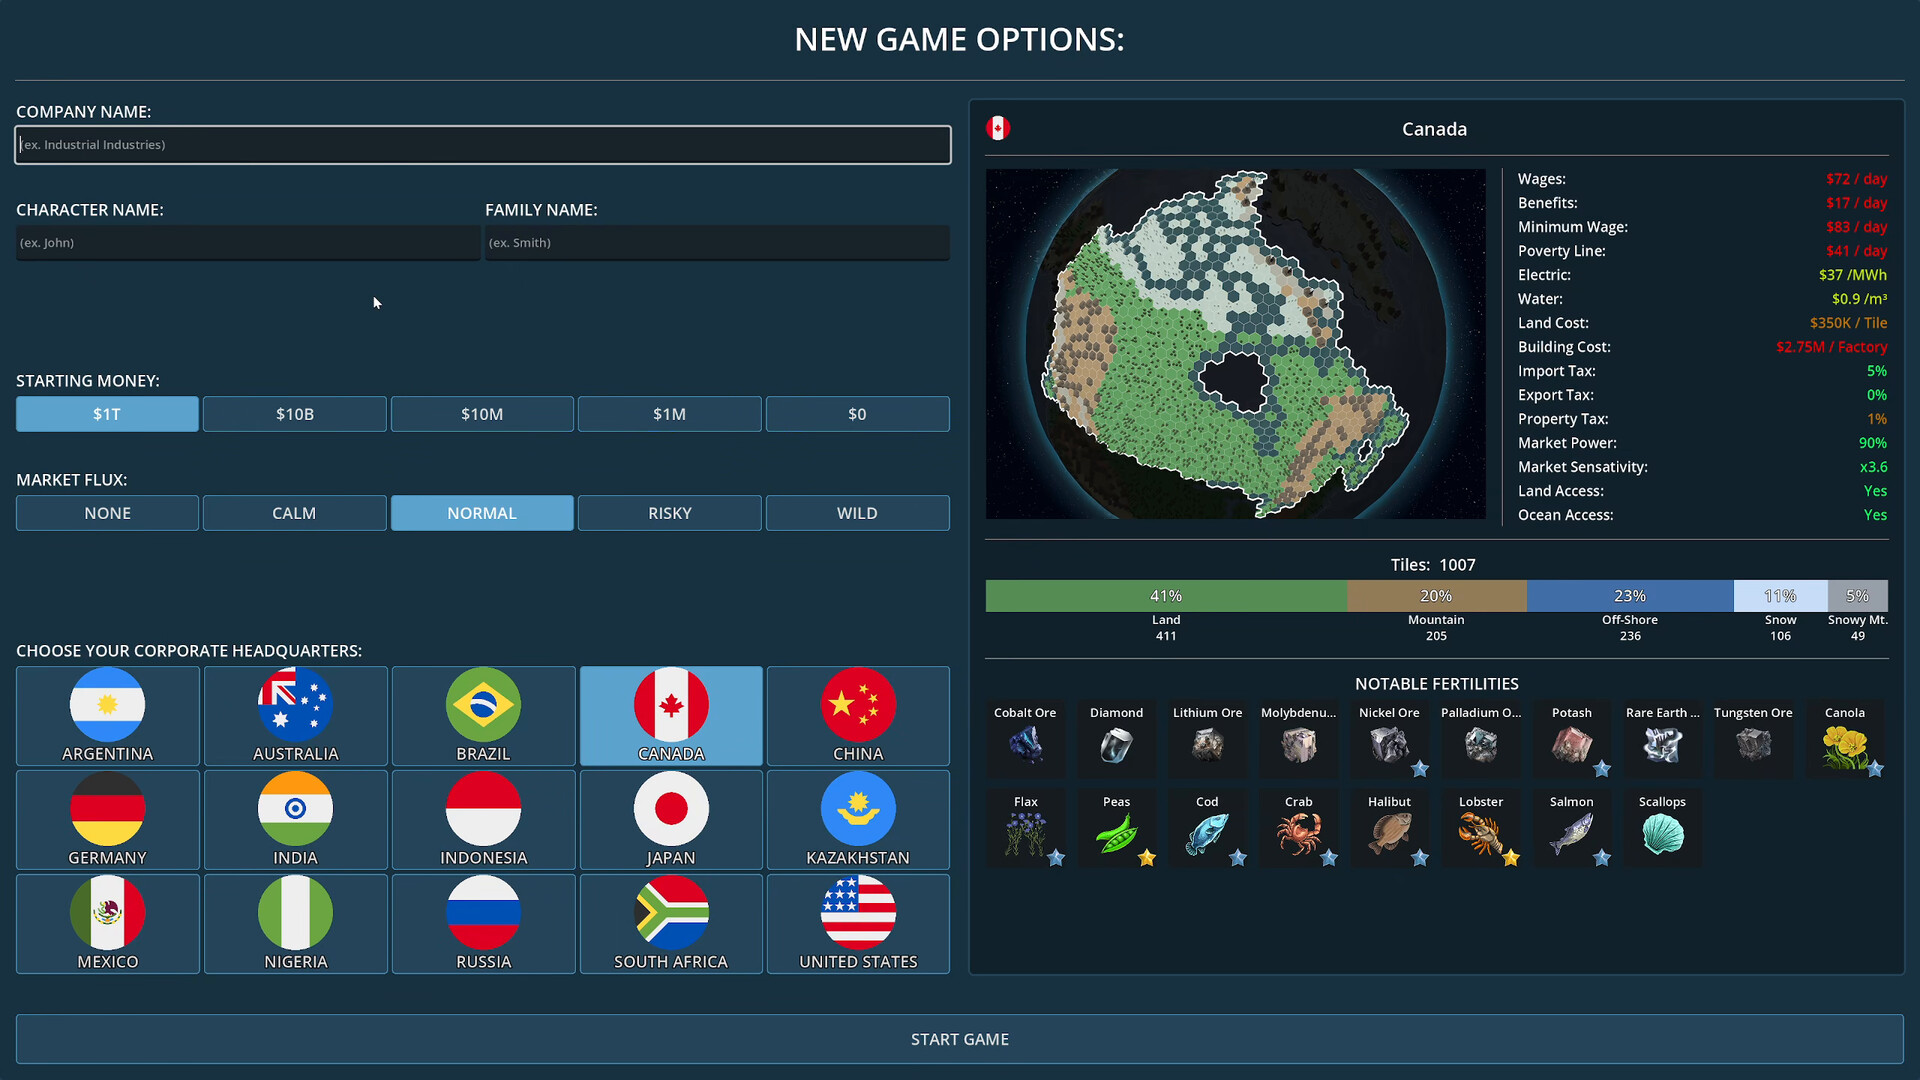Click the Lobster fertility icon
This screenshot has width=1920, height=1080.
click(1481, 830)
